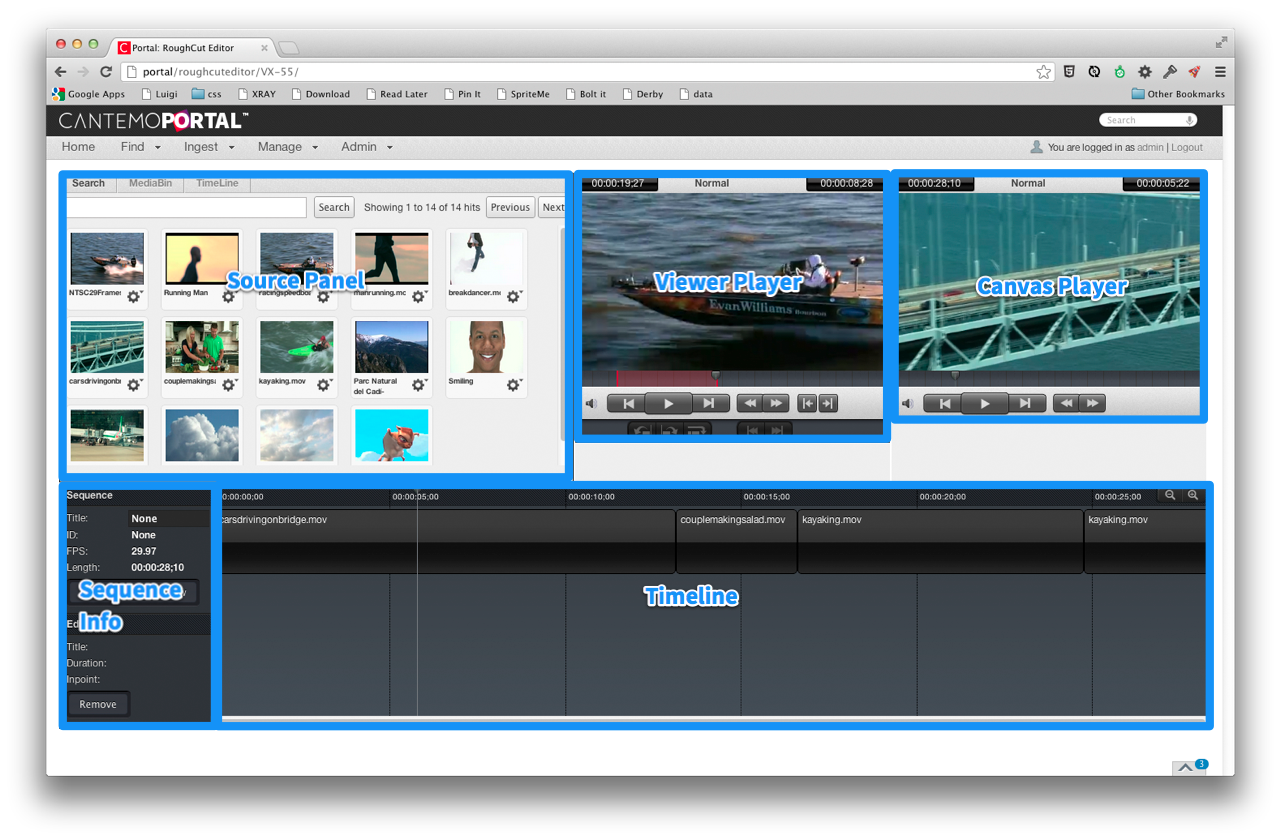The width and height of the screenshot is (1281, 840).
Task: Click the Viewer timecode 00:00:19;27
Action: (618, 183)
